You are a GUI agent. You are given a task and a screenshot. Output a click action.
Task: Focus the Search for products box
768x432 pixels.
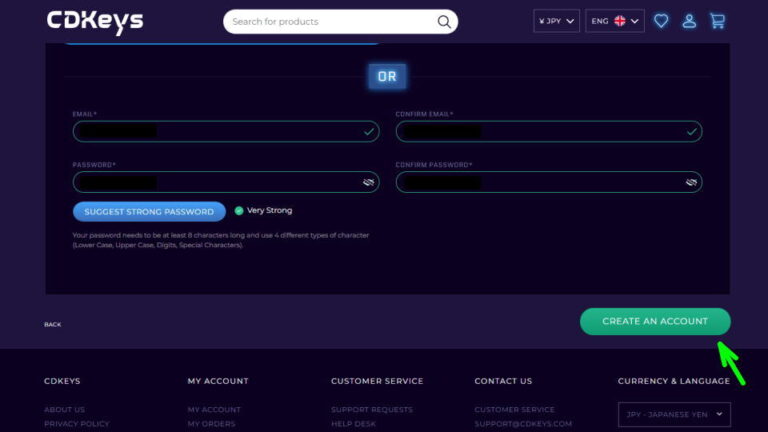pyautogui.click(x=330, y=21)
